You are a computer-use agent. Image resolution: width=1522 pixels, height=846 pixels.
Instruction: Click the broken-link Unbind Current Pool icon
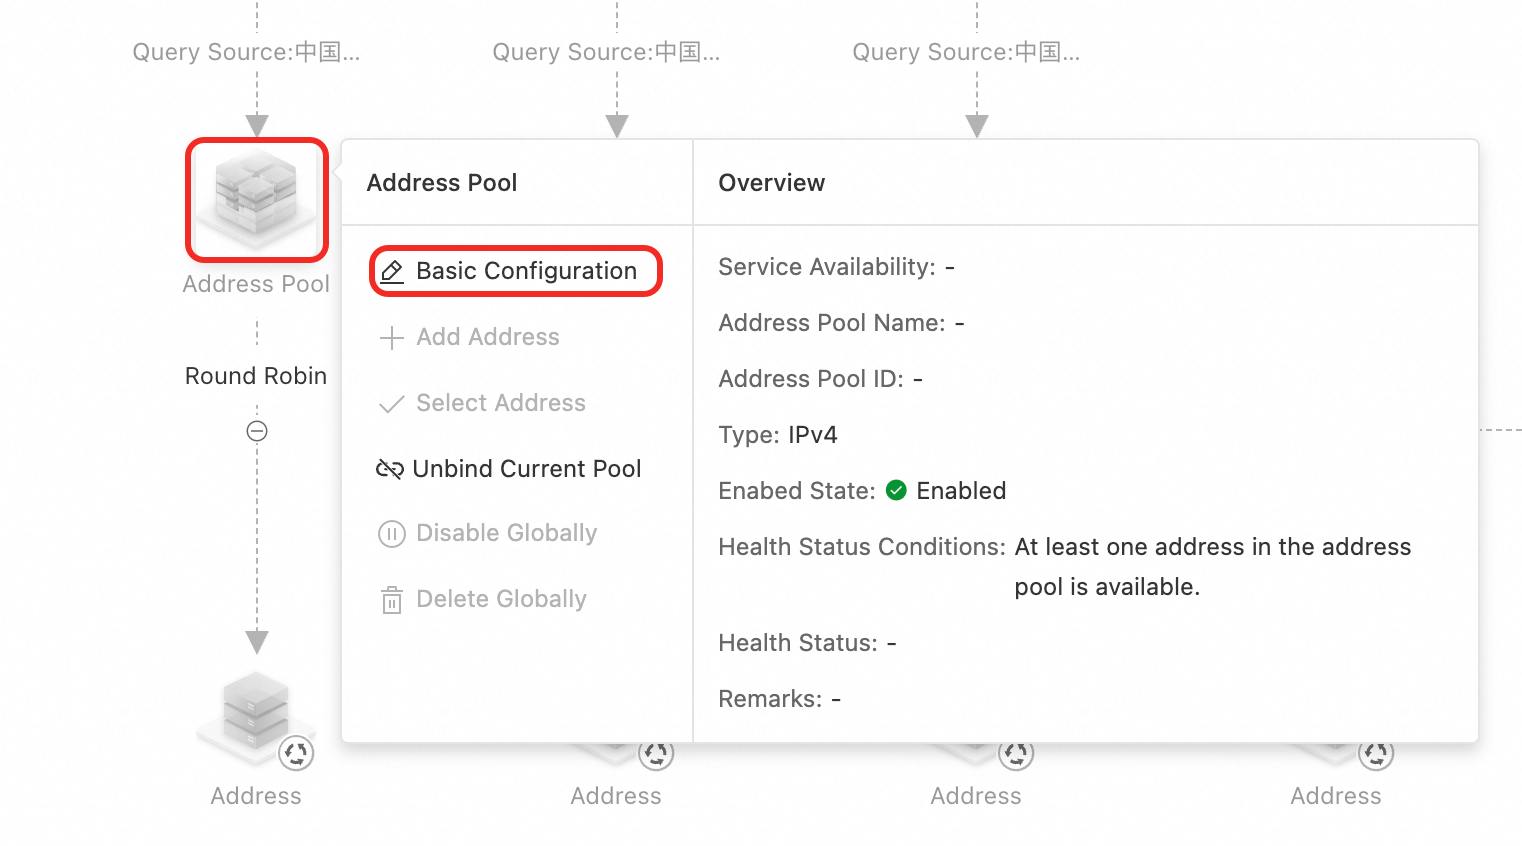[389, 469]
